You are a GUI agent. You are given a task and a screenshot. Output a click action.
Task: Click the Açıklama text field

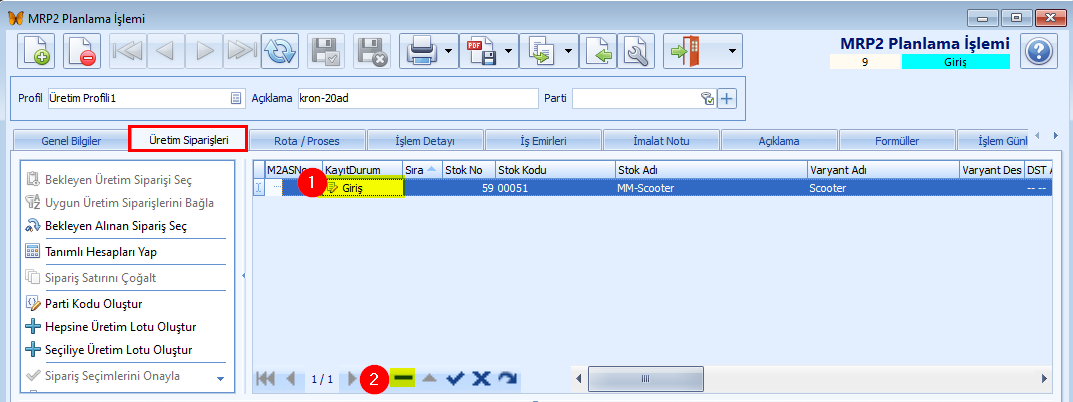[418, 99]
